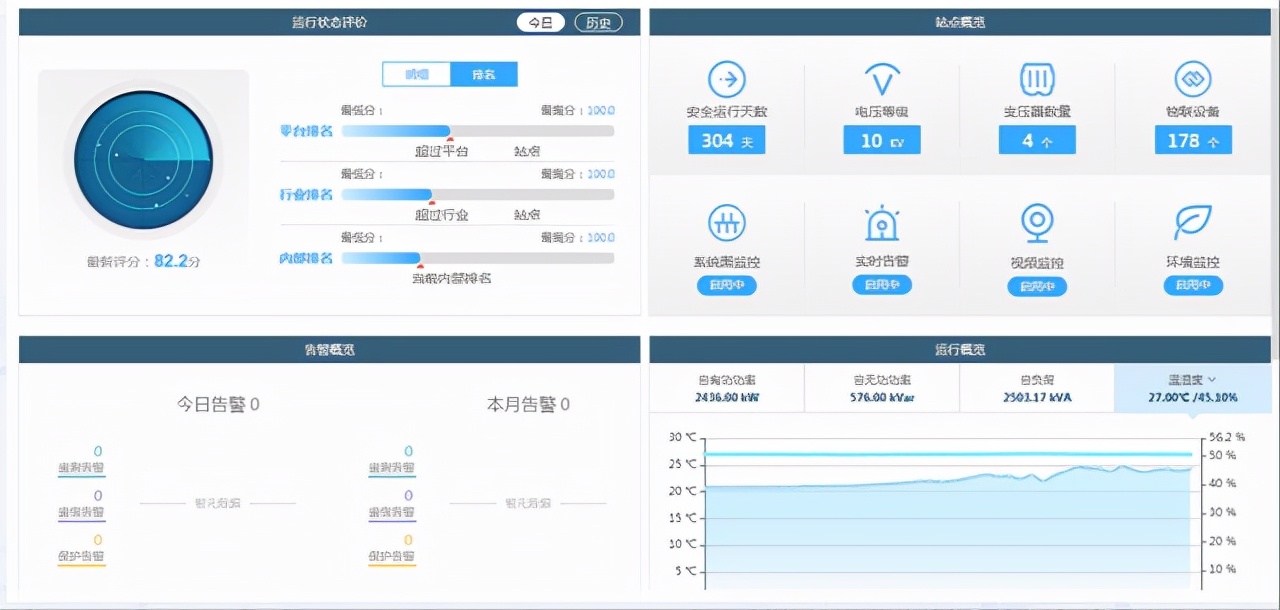Click the 4 个 value button

coord(1037,140)
